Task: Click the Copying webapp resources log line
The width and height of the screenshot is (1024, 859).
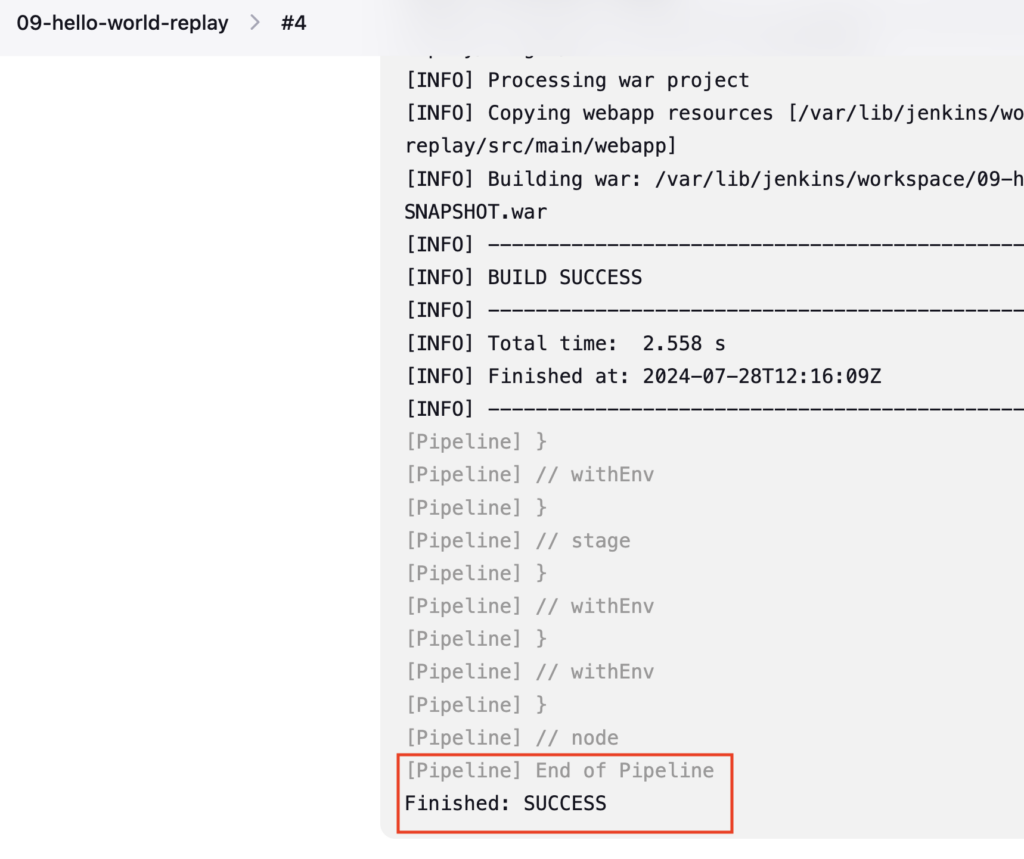Action: [x=714, y=113]
